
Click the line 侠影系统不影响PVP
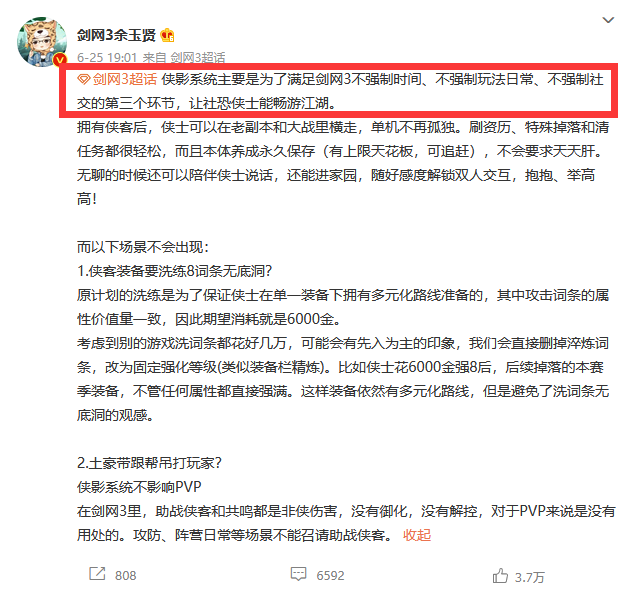pos(139,487)
